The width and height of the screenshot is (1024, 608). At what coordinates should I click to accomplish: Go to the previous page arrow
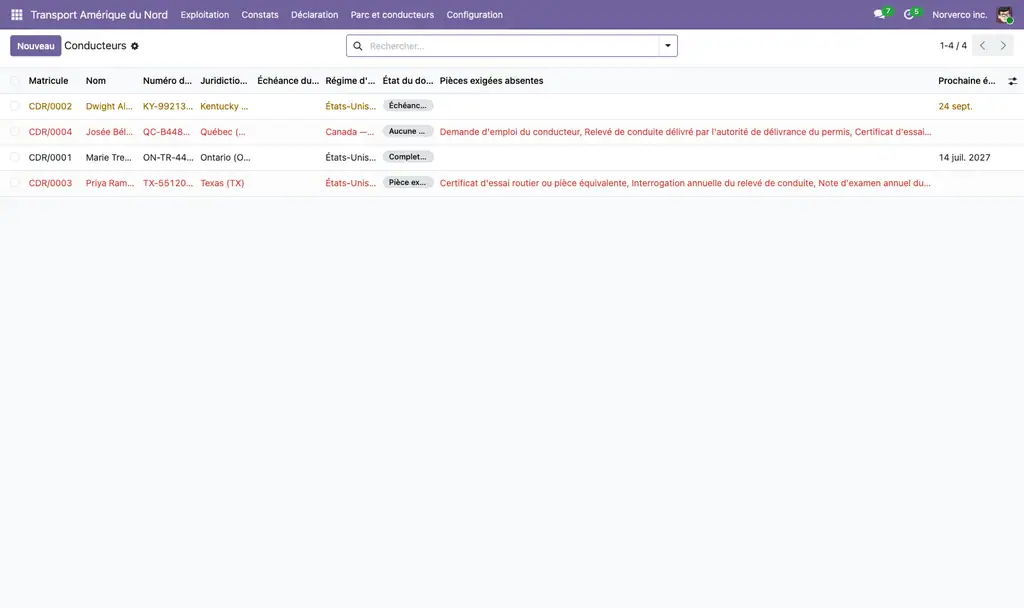(x=982, y=46)
